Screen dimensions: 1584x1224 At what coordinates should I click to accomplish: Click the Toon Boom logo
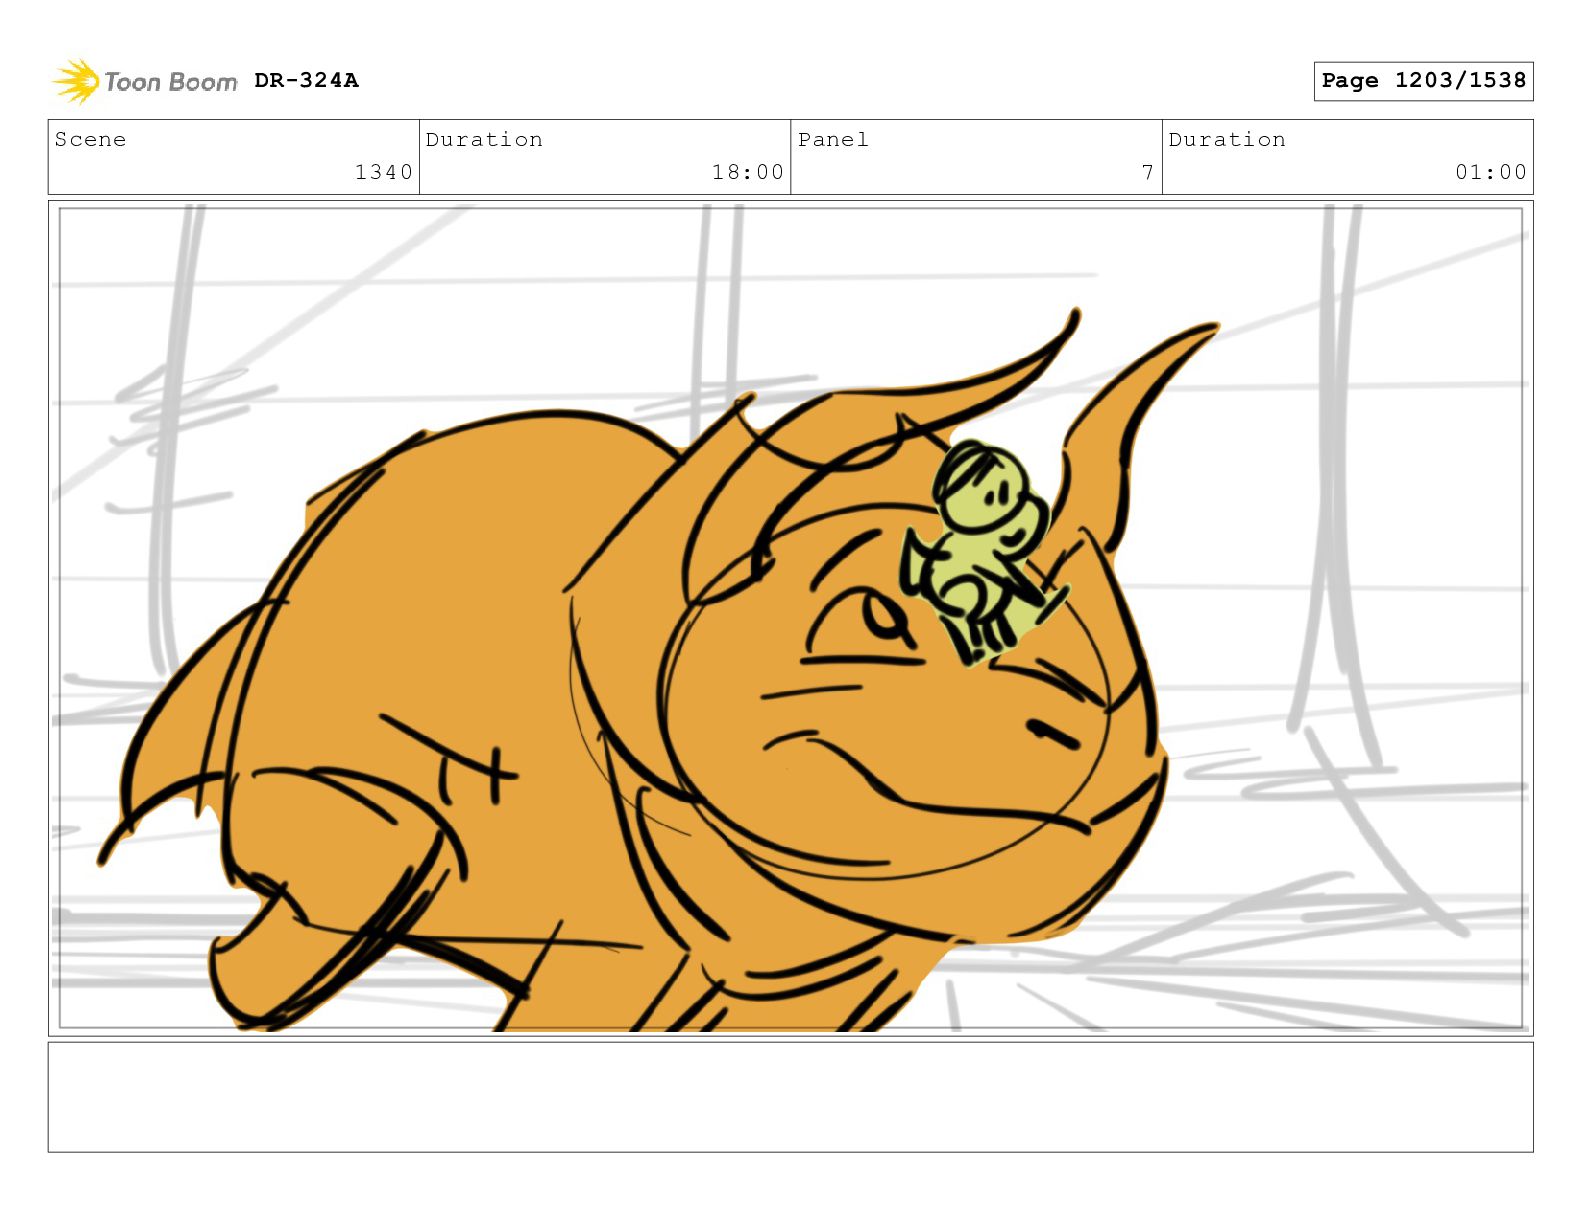[x=145, y=81]
